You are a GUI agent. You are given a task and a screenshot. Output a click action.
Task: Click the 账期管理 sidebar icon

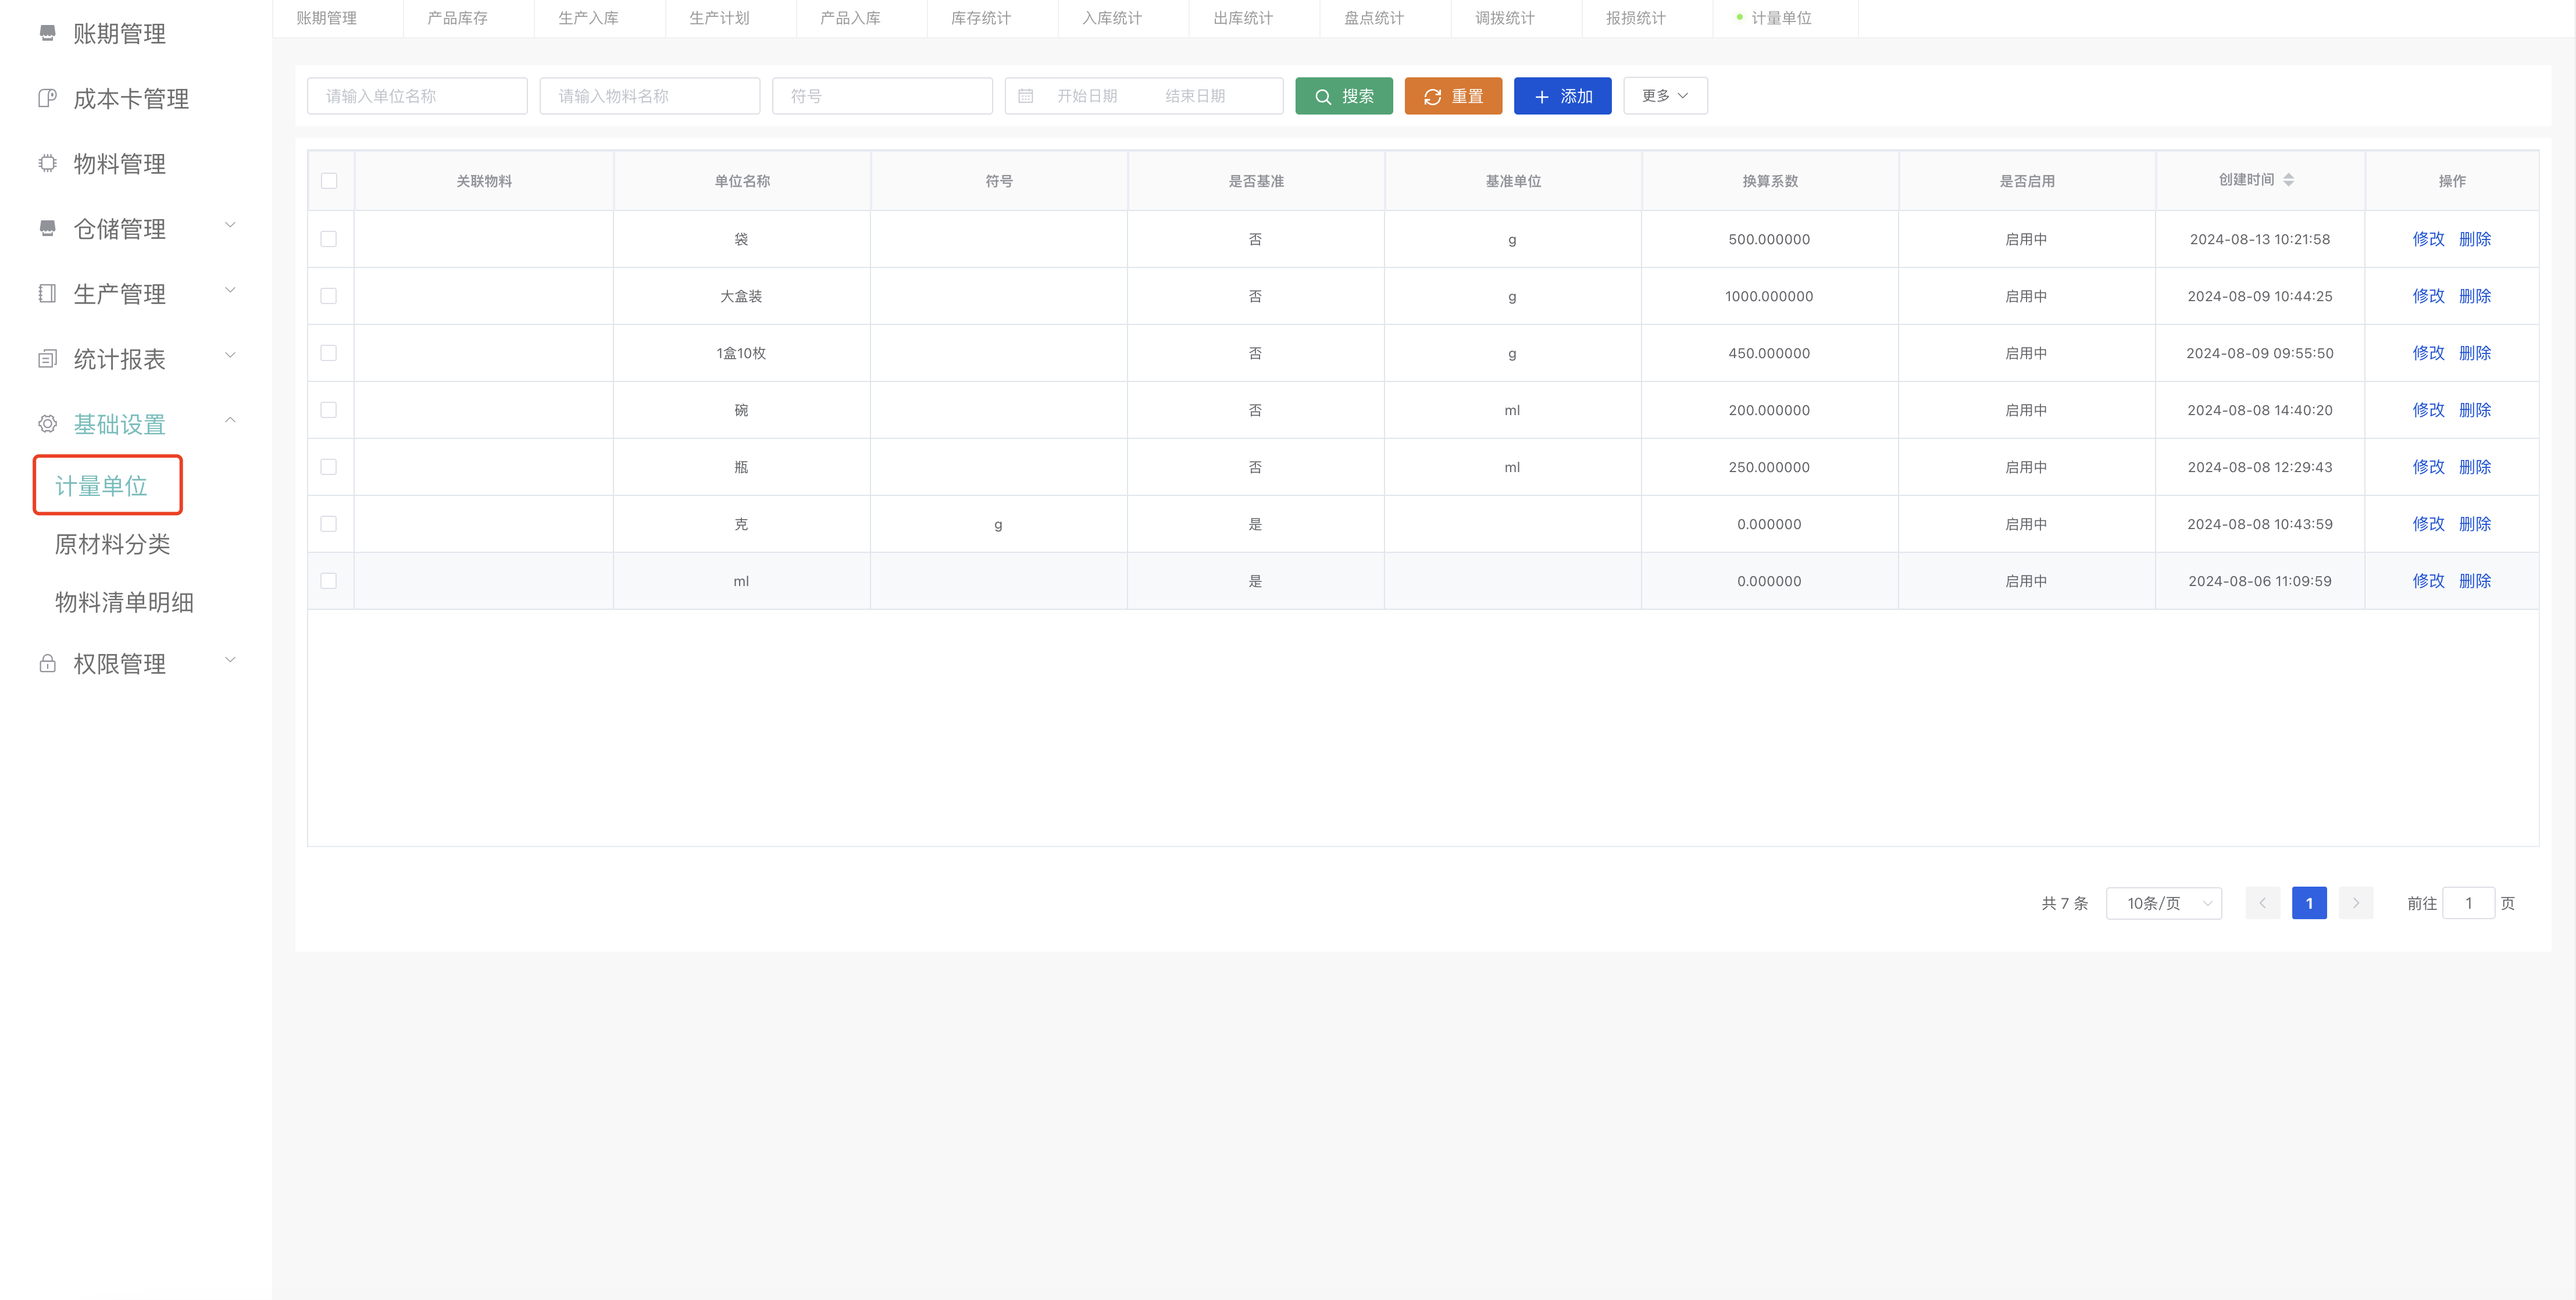[x=47, y=33]
